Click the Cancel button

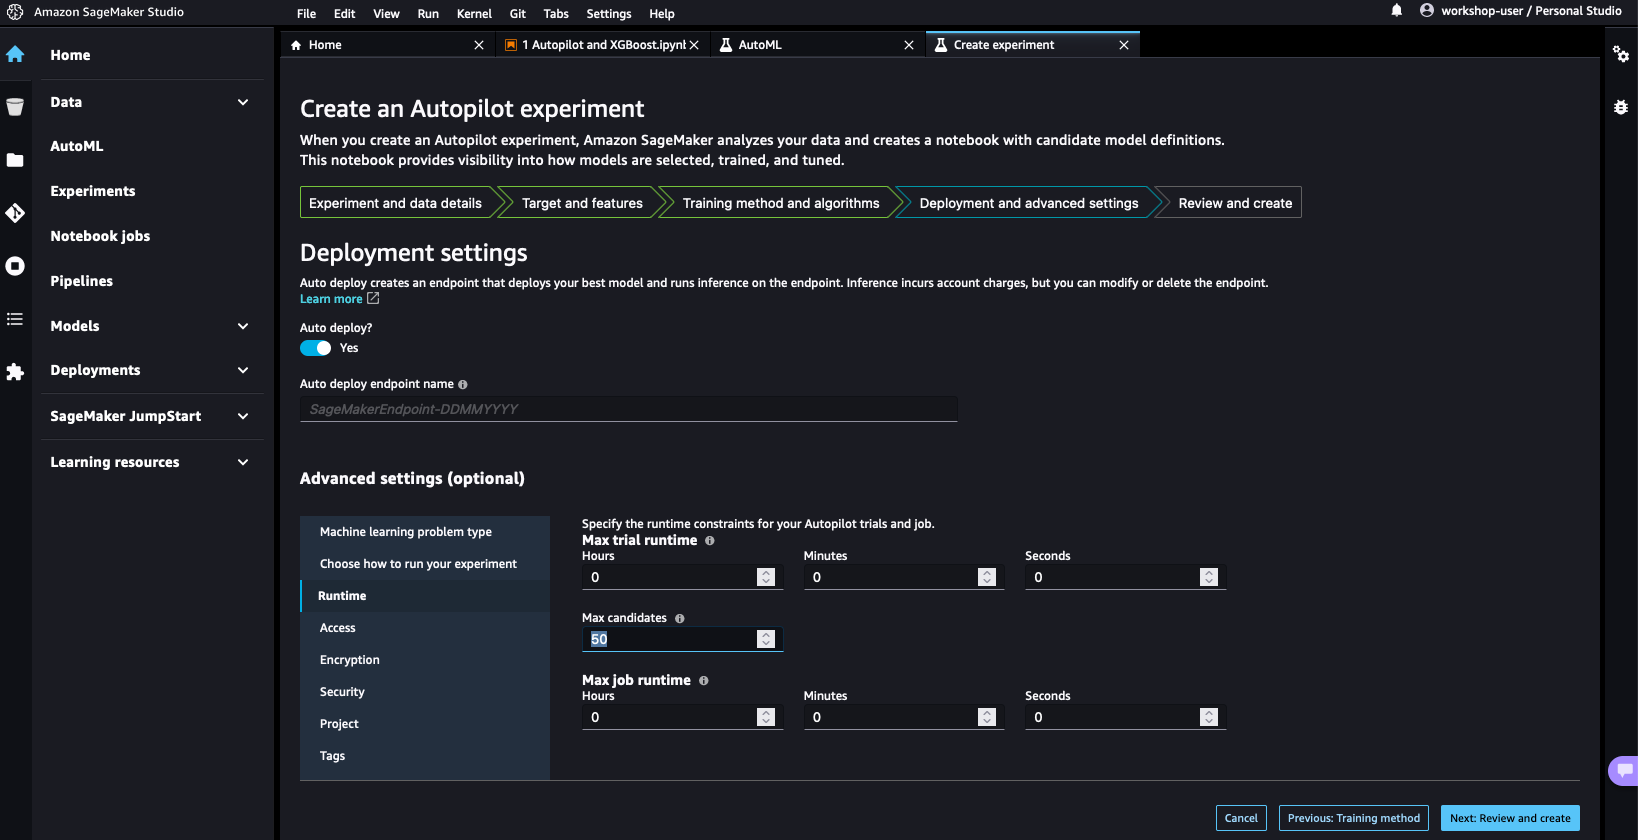1241,818
